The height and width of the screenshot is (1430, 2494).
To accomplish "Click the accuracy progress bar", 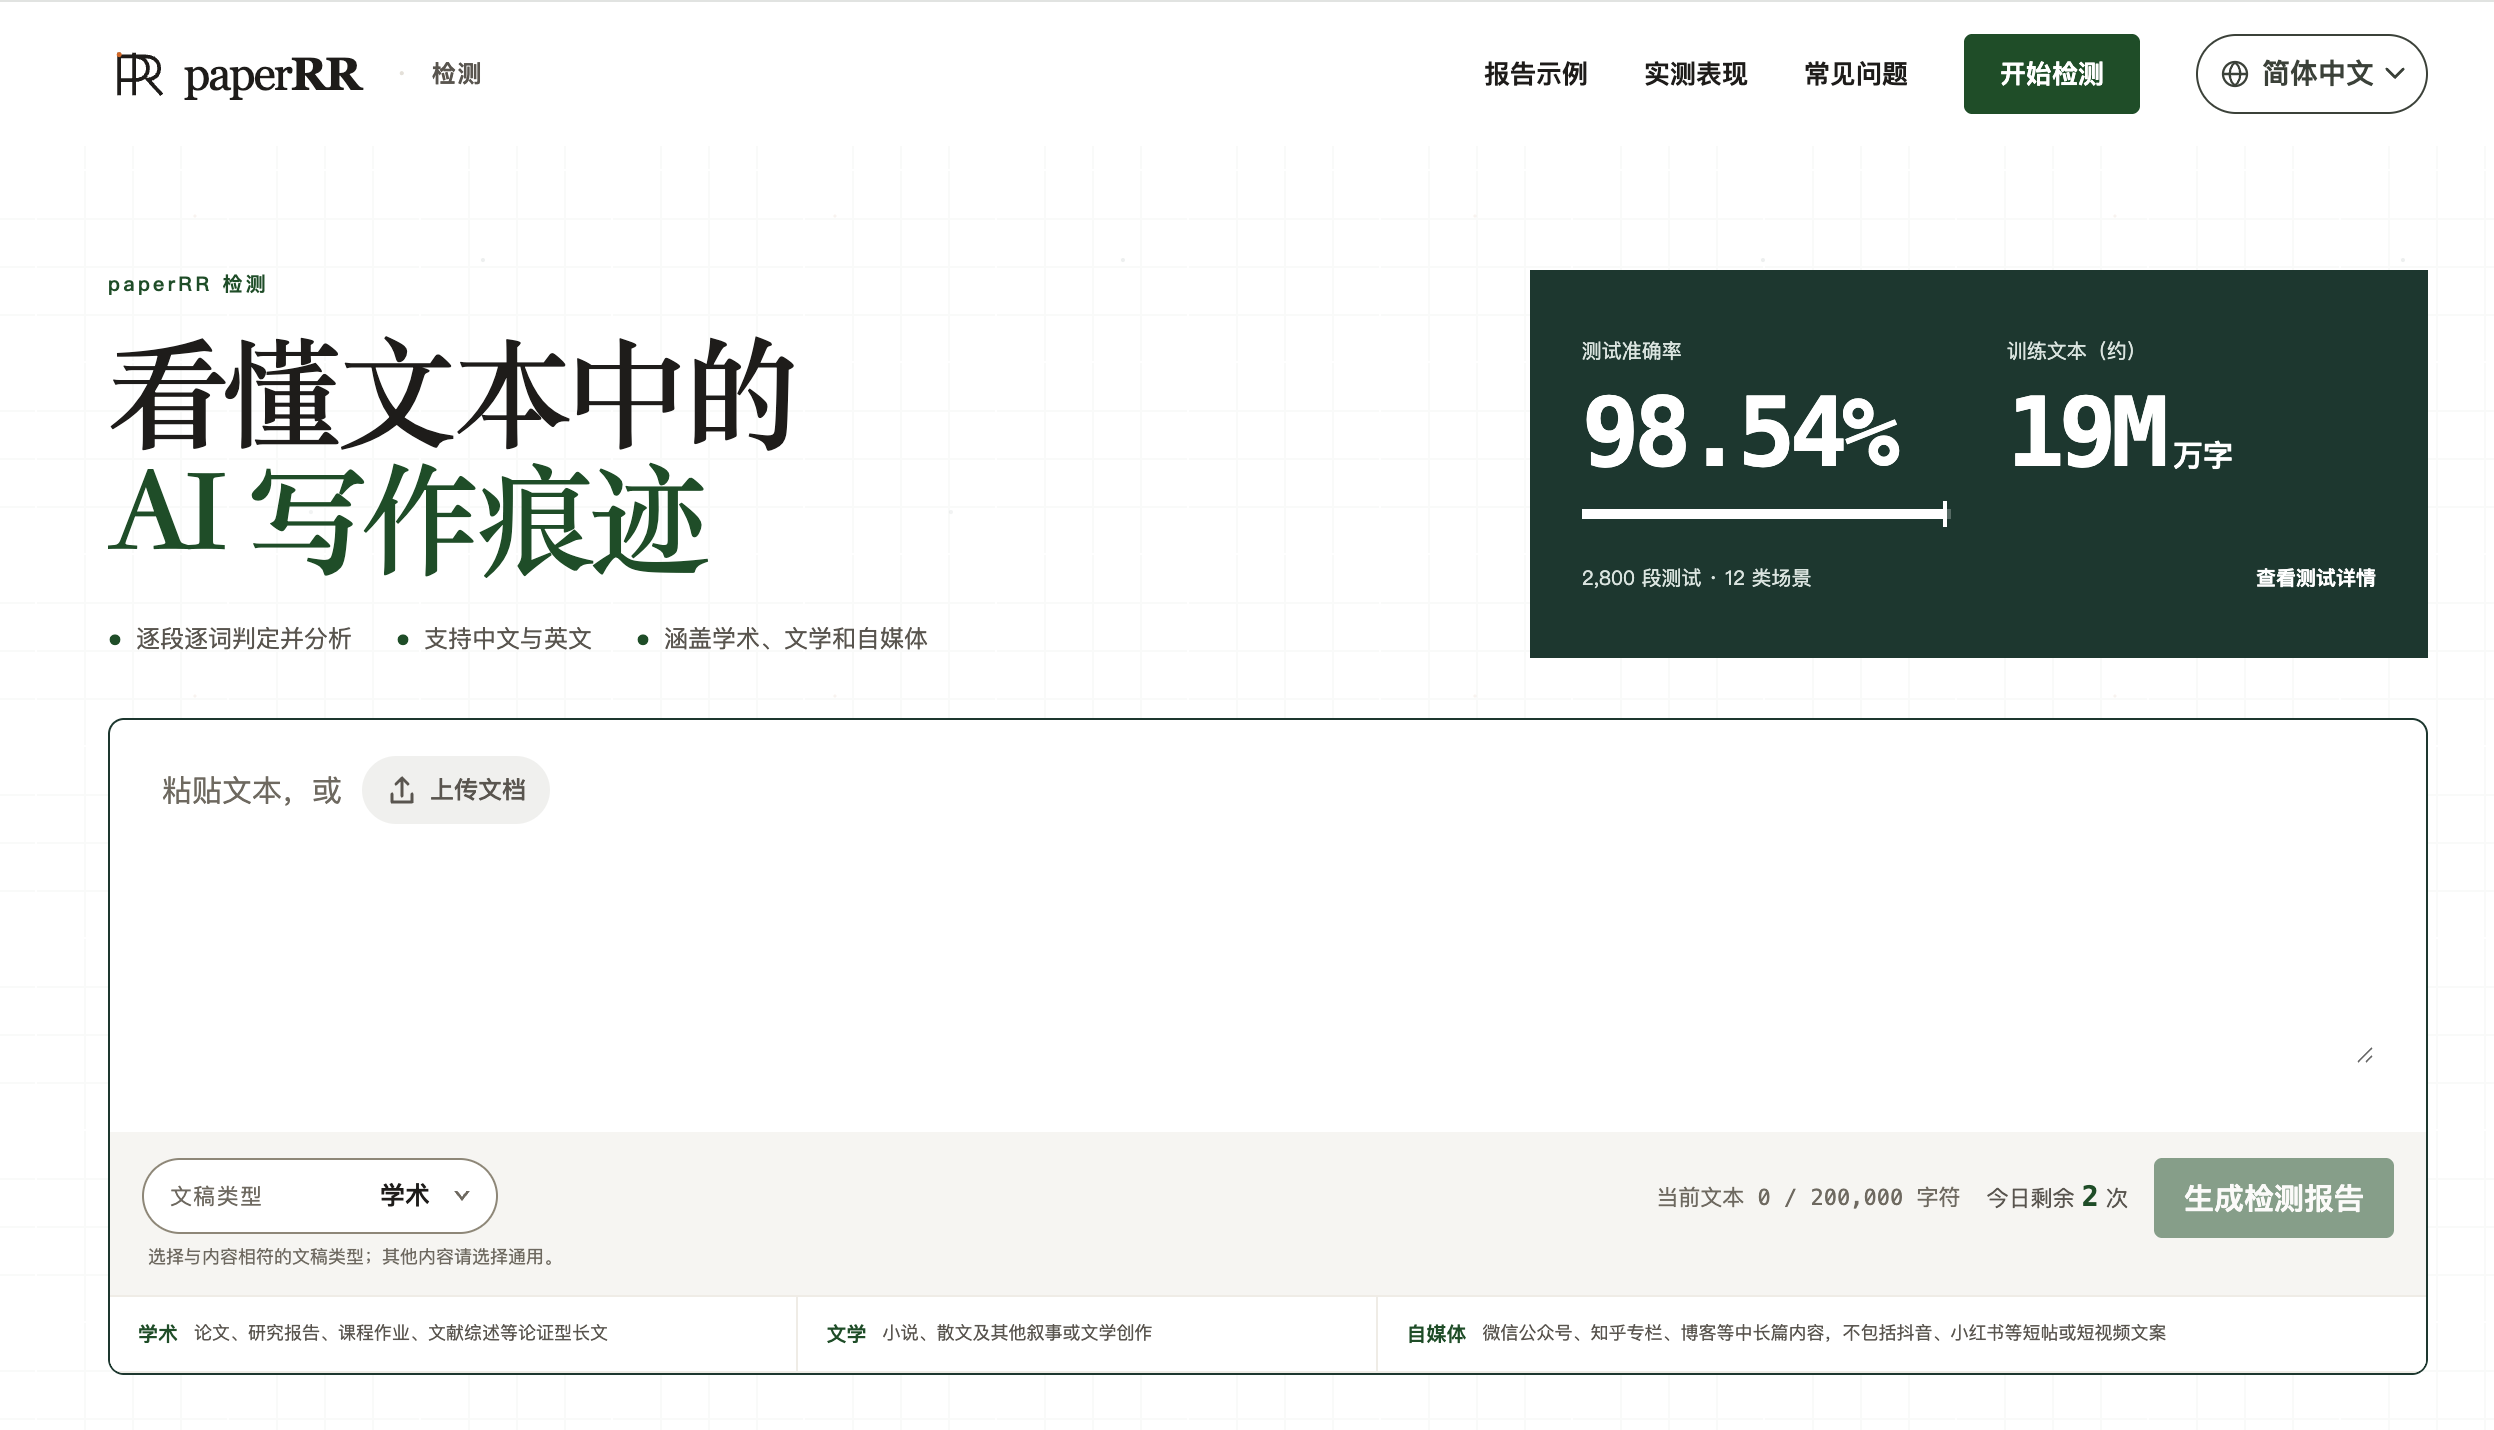I will coord(1766,514).
